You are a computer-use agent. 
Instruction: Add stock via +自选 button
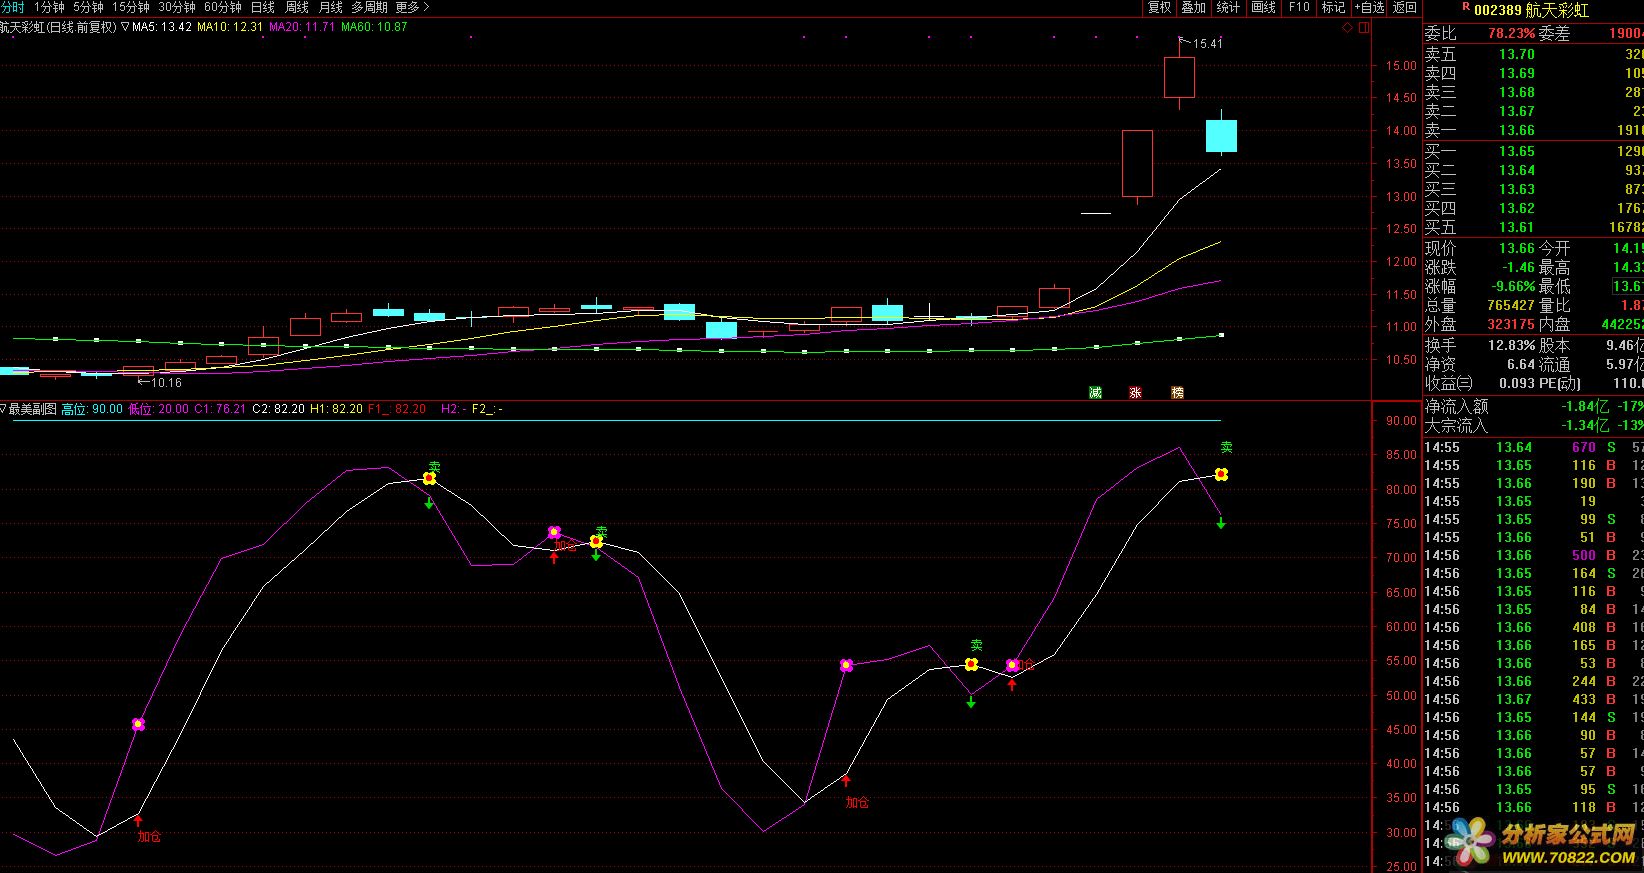(1369, 7)
